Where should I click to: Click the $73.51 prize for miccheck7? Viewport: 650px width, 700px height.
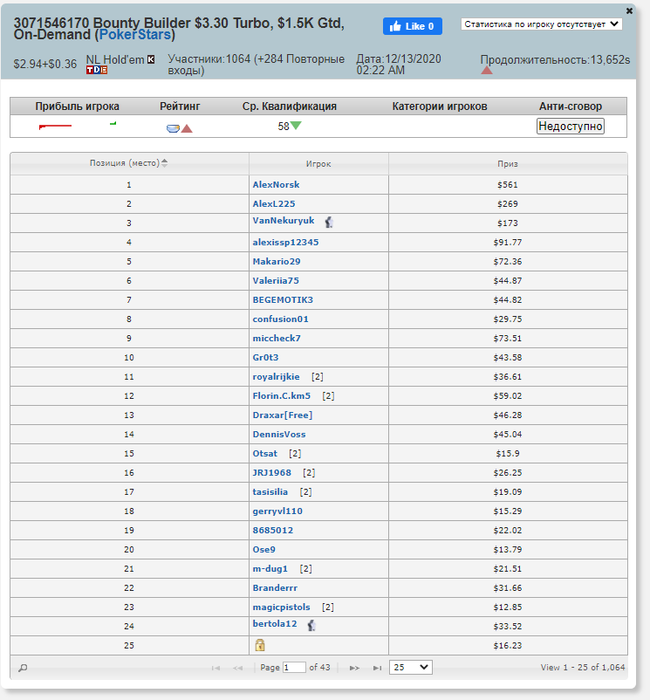(x=508, y=338)
